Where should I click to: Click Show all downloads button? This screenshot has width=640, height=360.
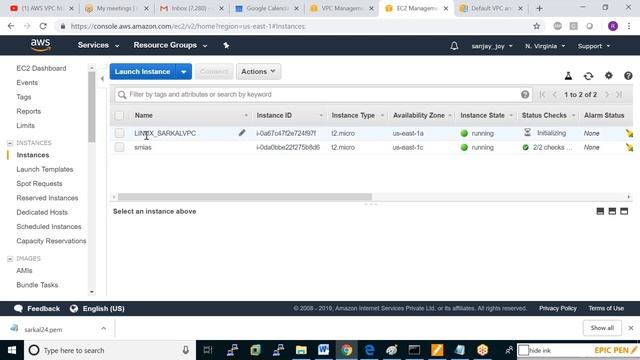pos(602,328)
